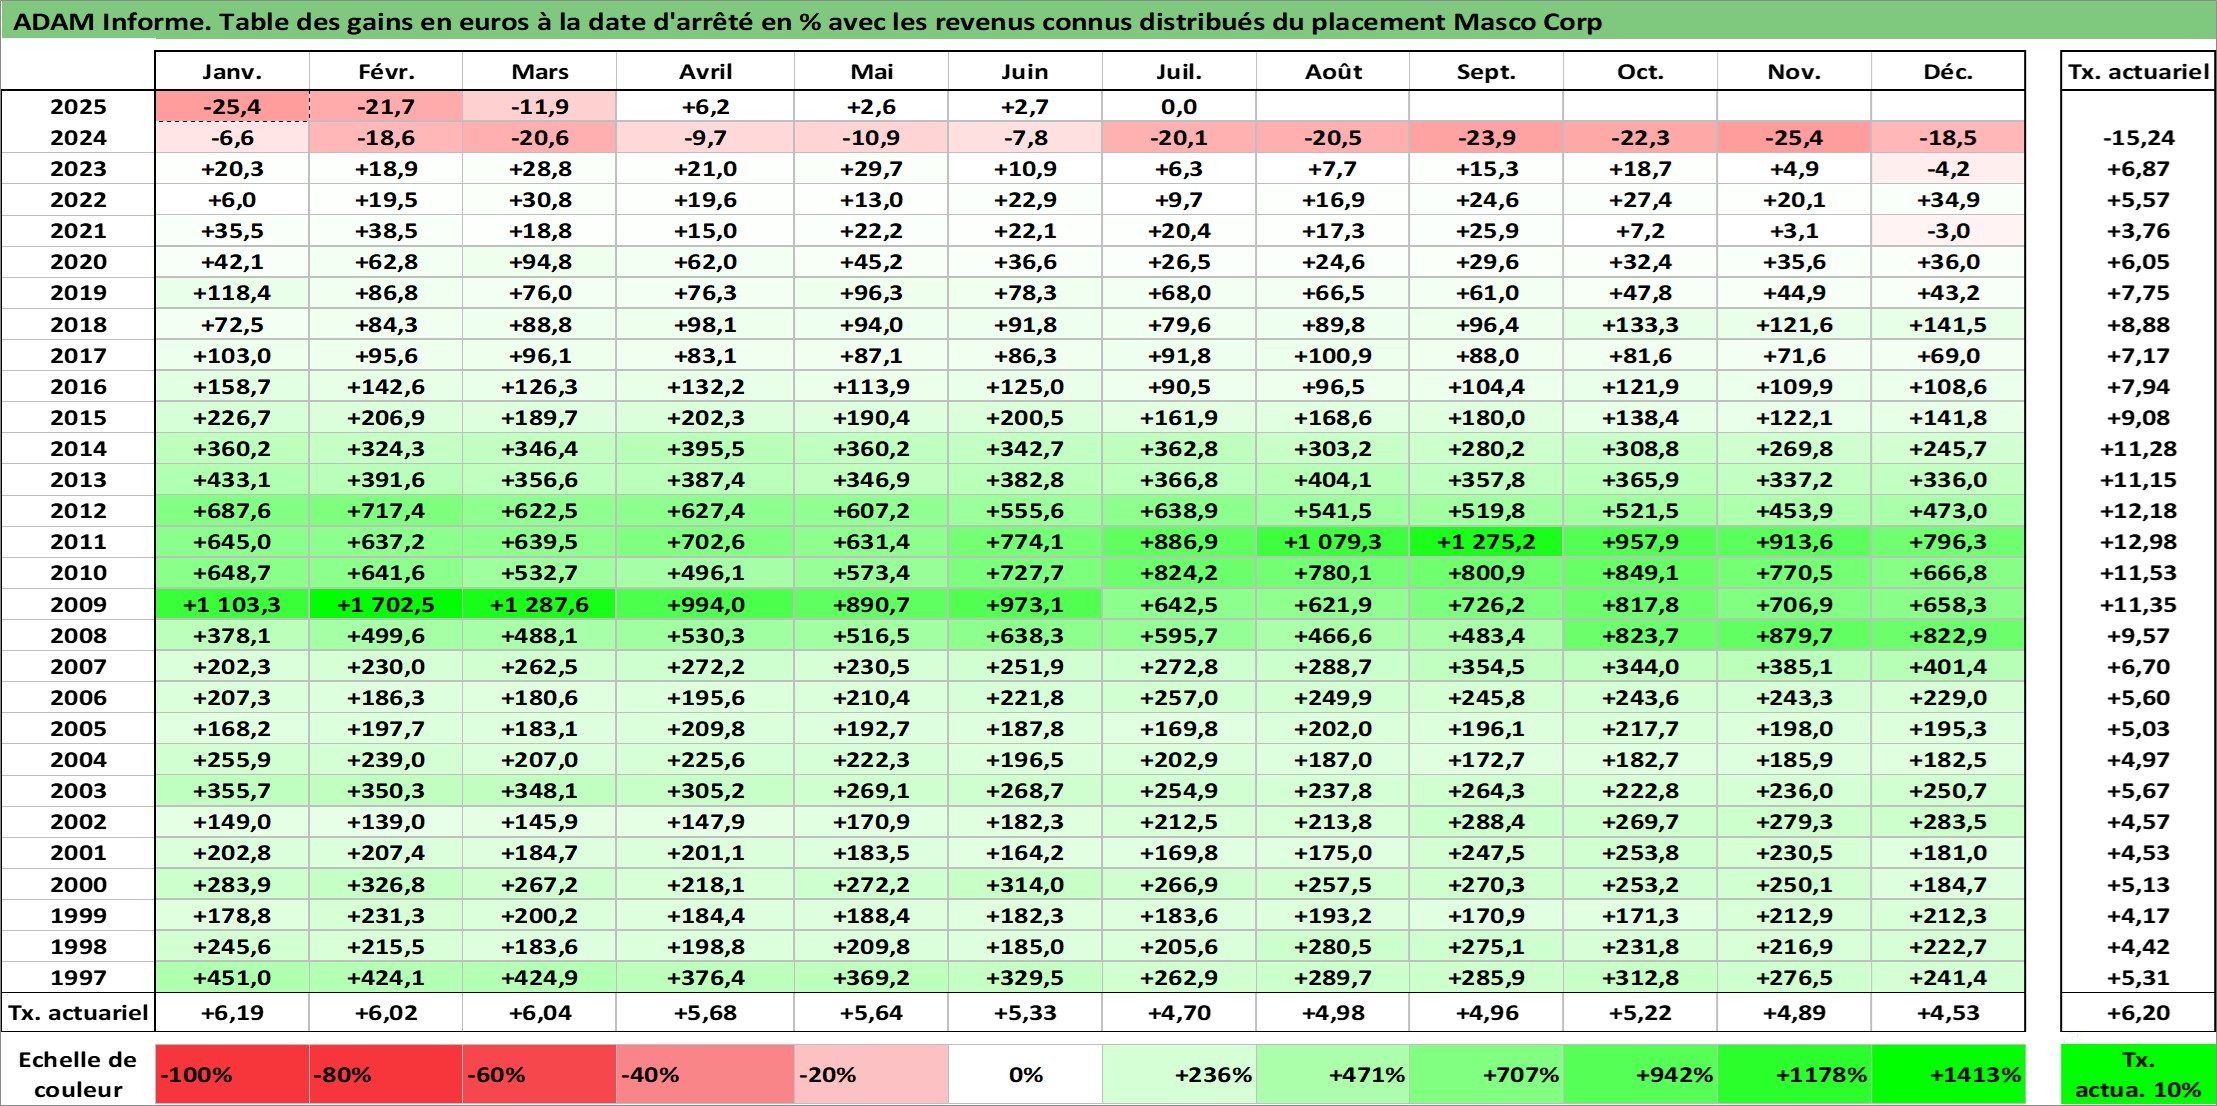Image resolution: width=2217 pixels, height=1106 pixels.
Task: Click the +1413% bright green swatch
Action: click(x=1948, y=1074)
